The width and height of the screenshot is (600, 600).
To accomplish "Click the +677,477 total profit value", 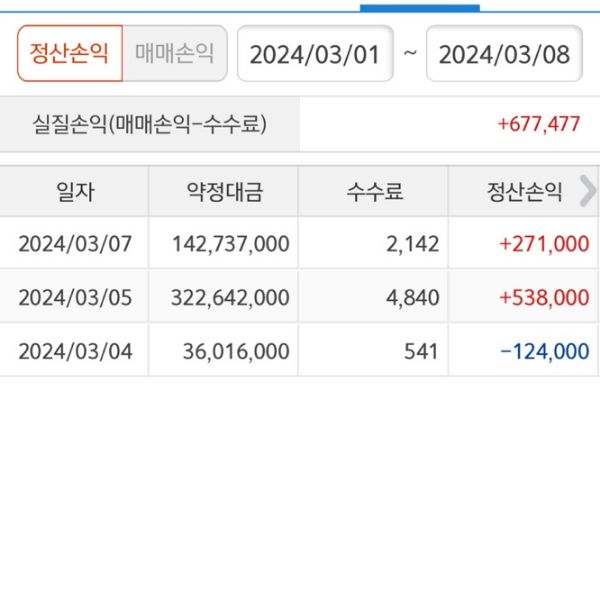I will coord(538,124).
